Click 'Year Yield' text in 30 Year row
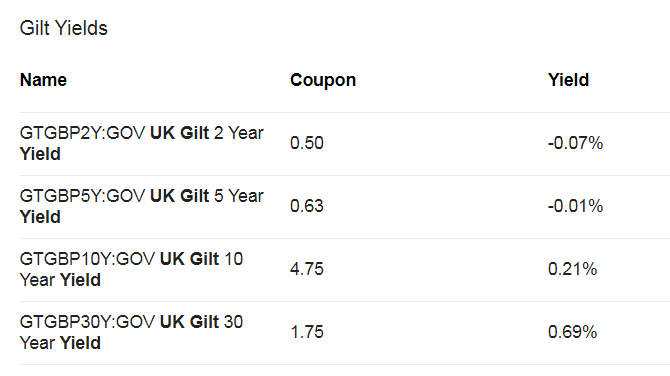Viewport: 670px width, 376px height. [x=60, y=343]
